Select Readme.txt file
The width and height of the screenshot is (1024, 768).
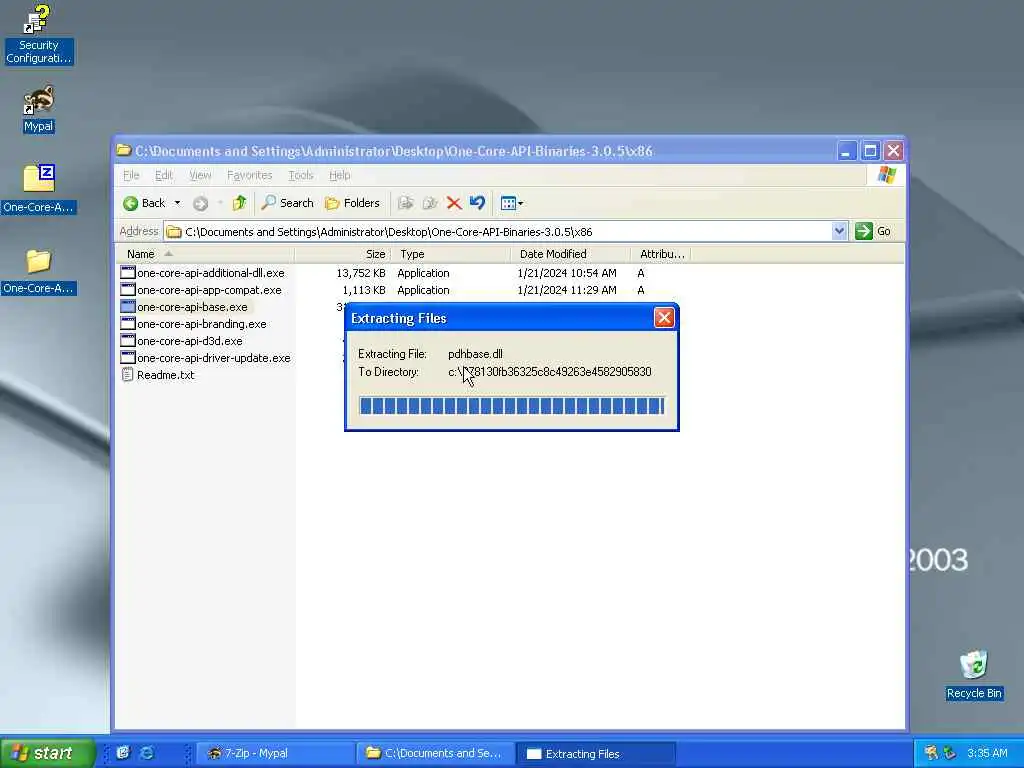[x=157, y=375]
